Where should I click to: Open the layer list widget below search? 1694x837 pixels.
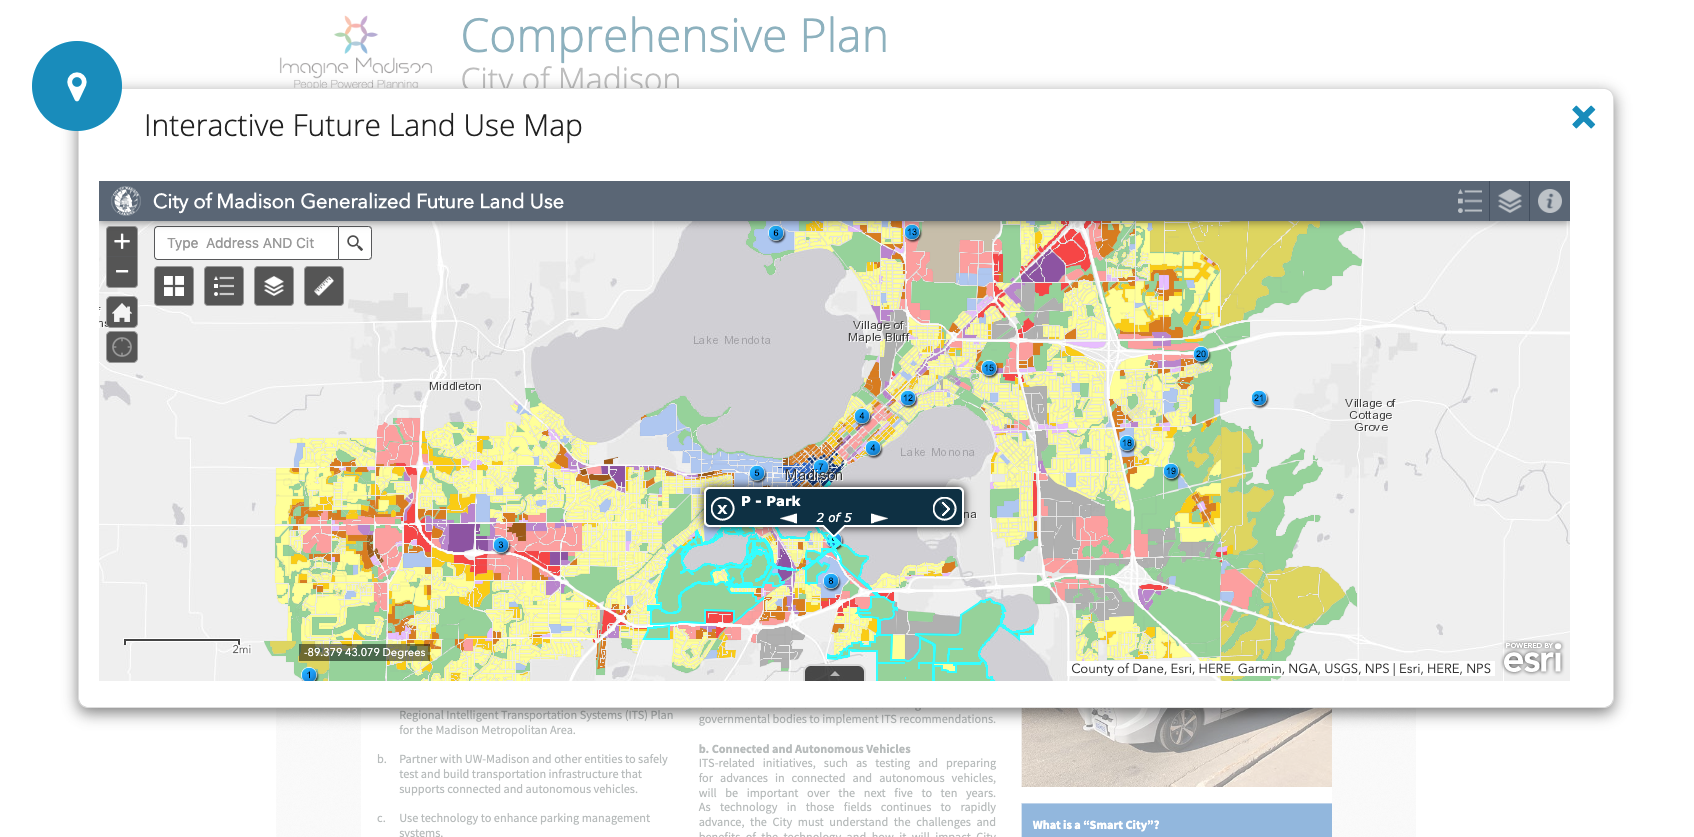274,286
